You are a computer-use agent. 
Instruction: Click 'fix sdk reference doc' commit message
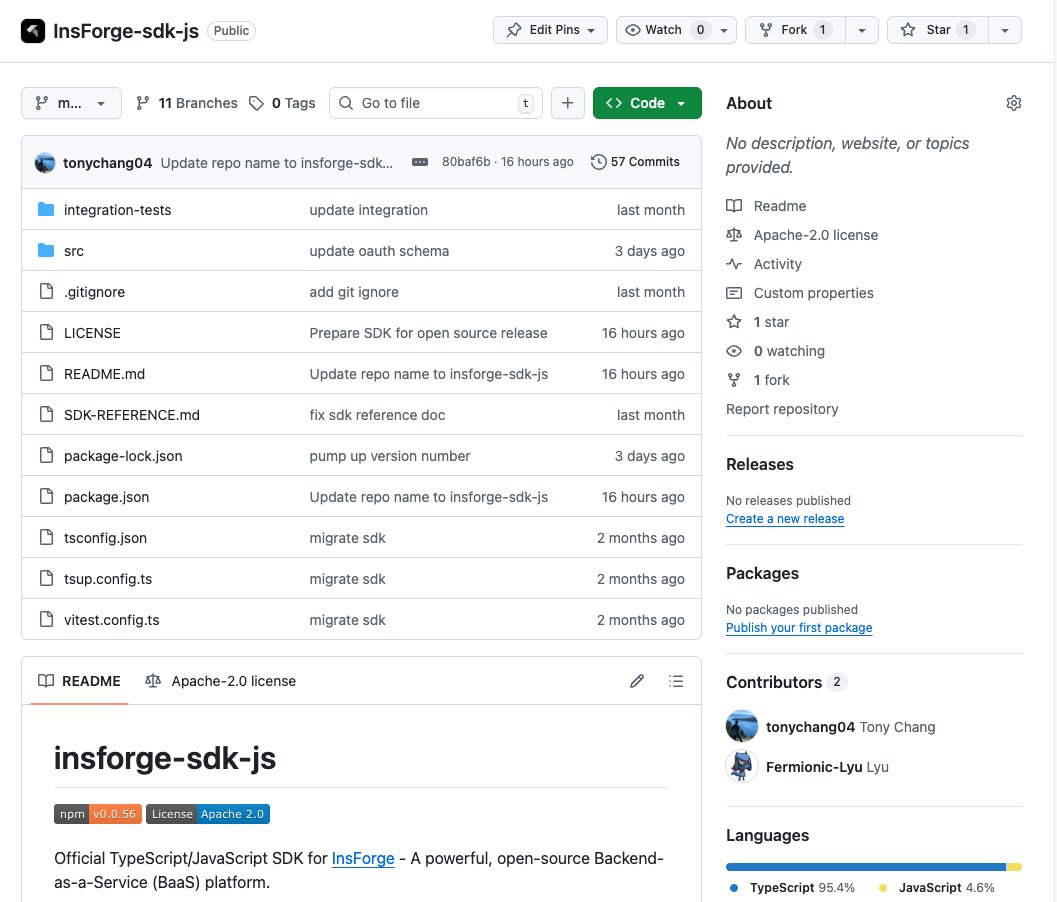377,415
